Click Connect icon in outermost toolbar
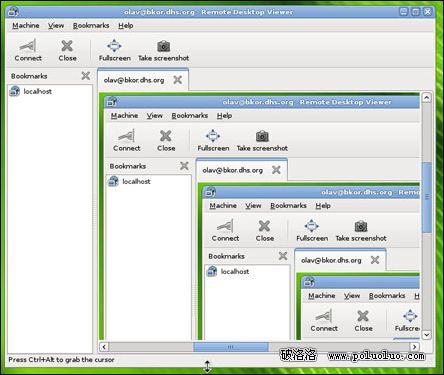 [x=28, y=46]
